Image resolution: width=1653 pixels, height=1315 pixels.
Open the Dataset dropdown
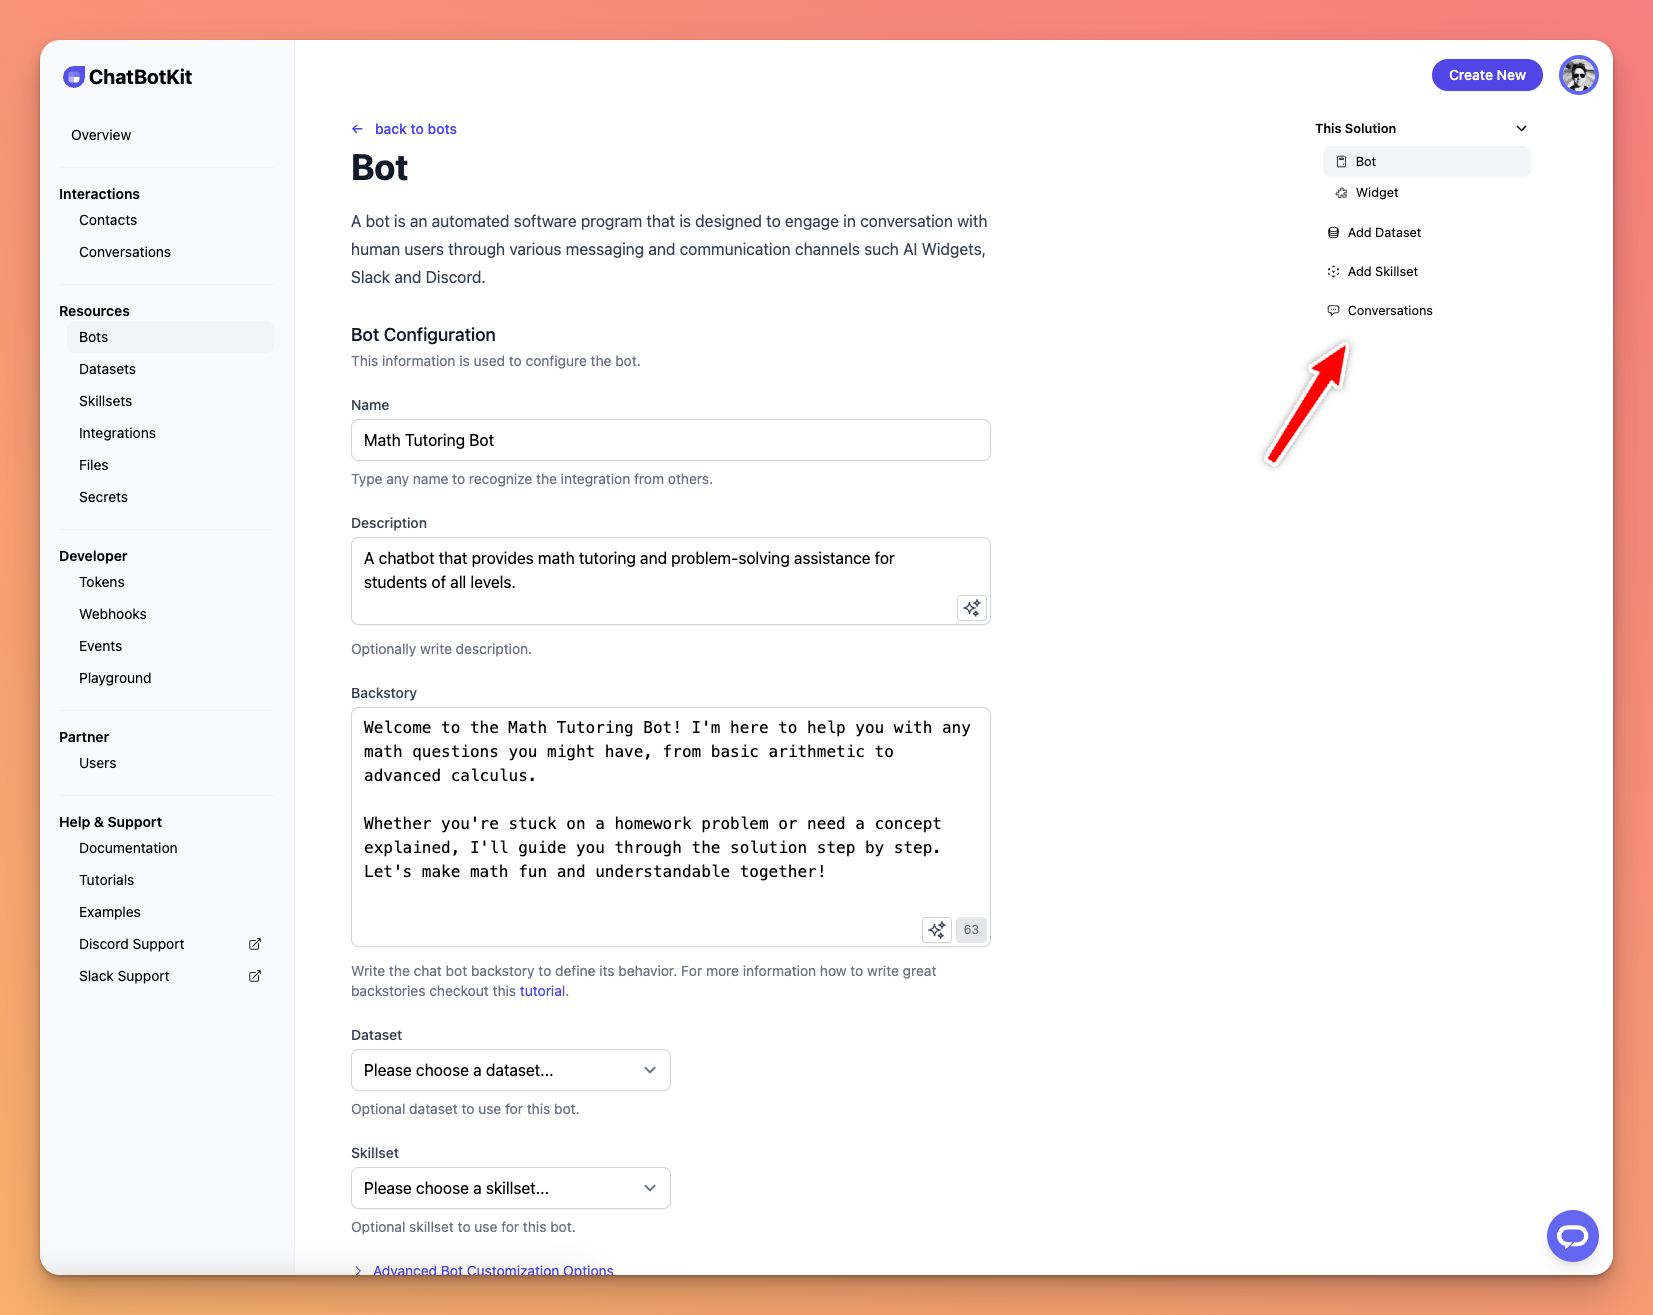coord(510,1070)
